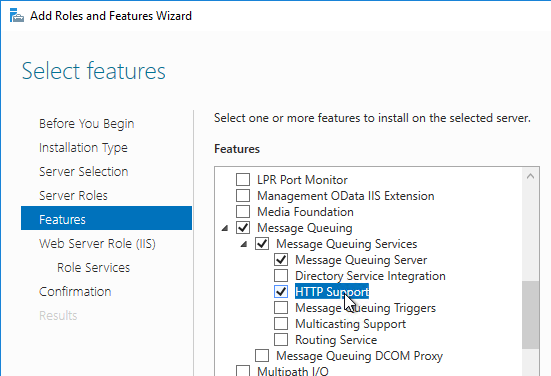Go to Web Server Role (IIS) step
This screenshot has width=551, height=376.
[97, 244]
